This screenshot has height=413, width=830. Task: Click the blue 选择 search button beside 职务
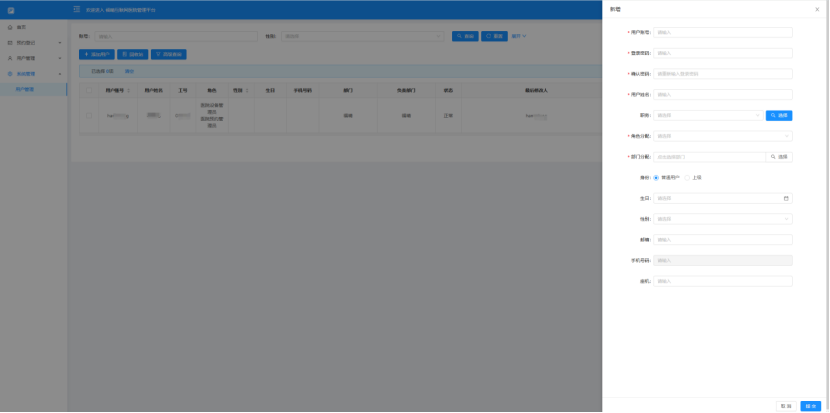pyautogui.click(x=779, y=115)
